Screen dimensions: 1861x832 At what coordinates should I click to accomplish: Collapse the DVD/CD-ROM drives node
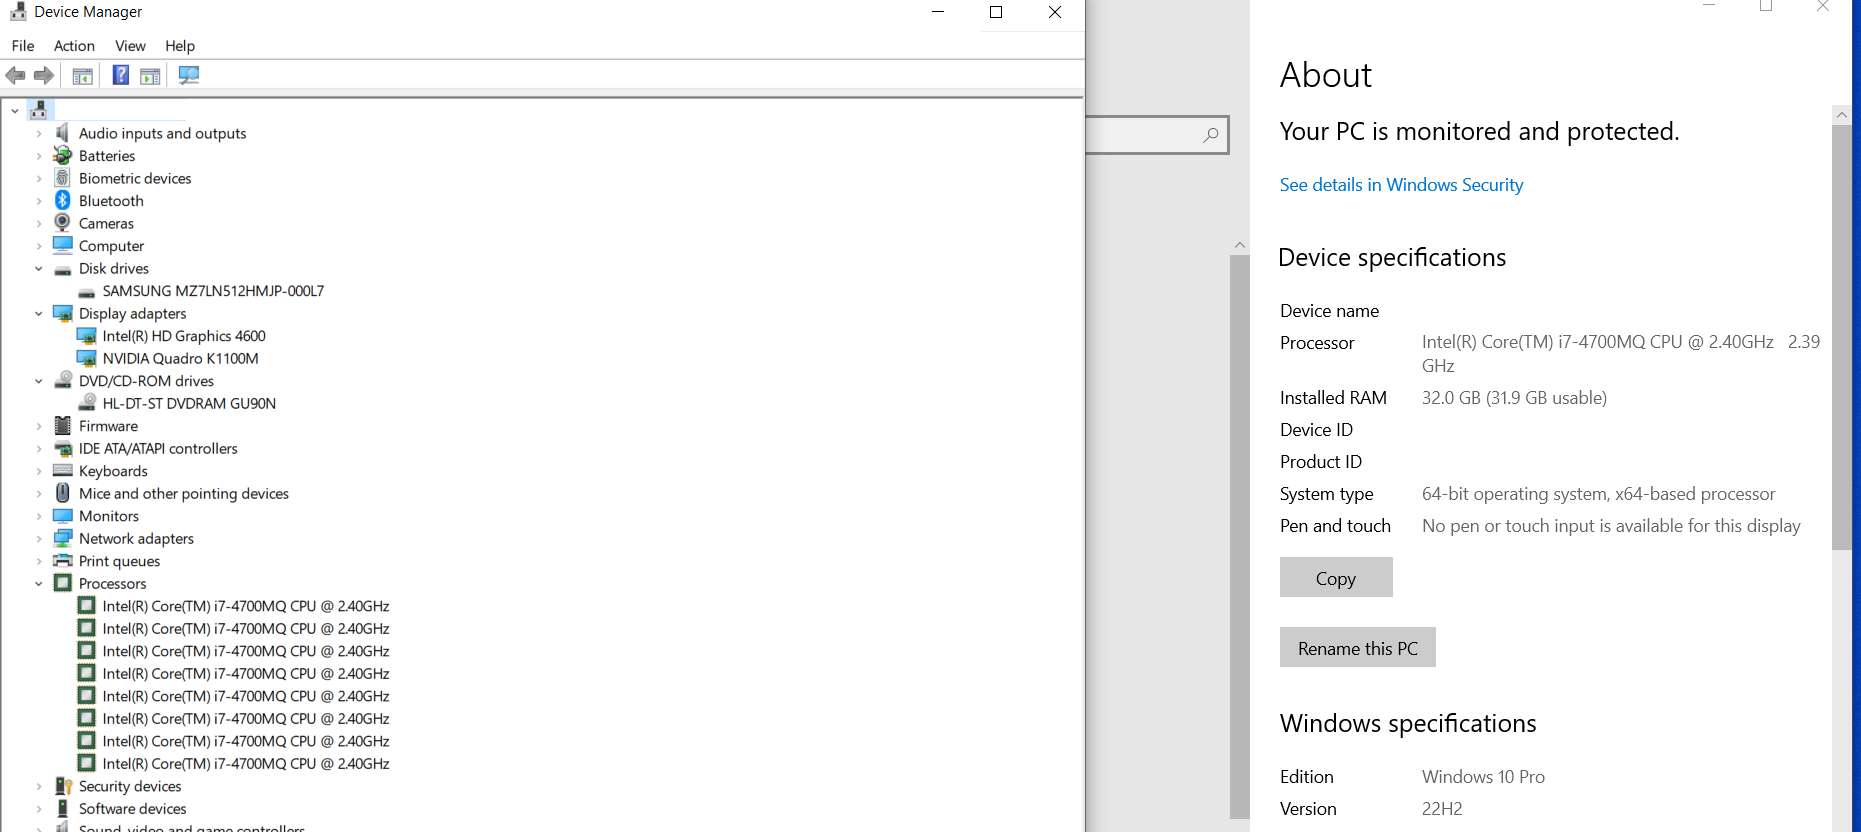39,381
